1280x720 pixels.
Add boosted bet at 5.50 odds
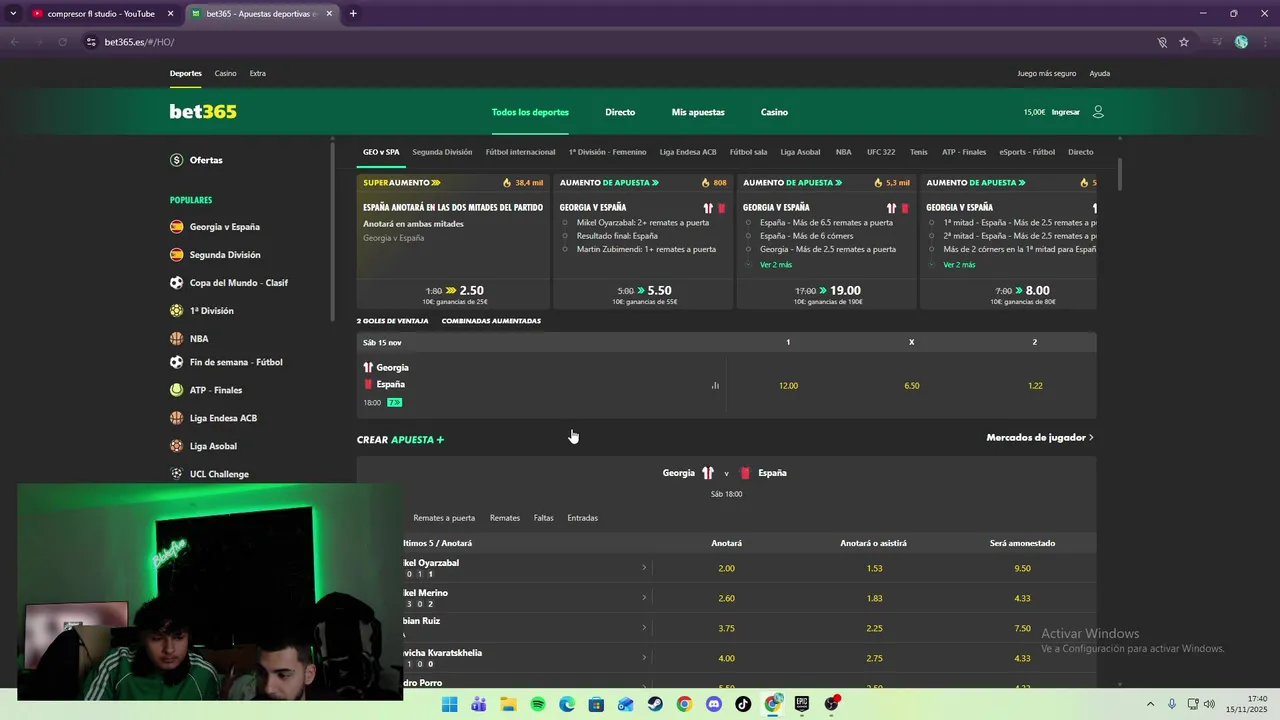pyautogui.click(x=643, y=294)
